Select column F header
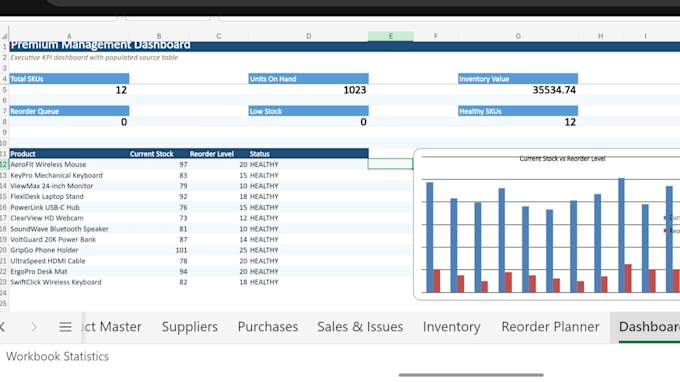This screenshot has height=382, width=680. [x=436, y=36]
